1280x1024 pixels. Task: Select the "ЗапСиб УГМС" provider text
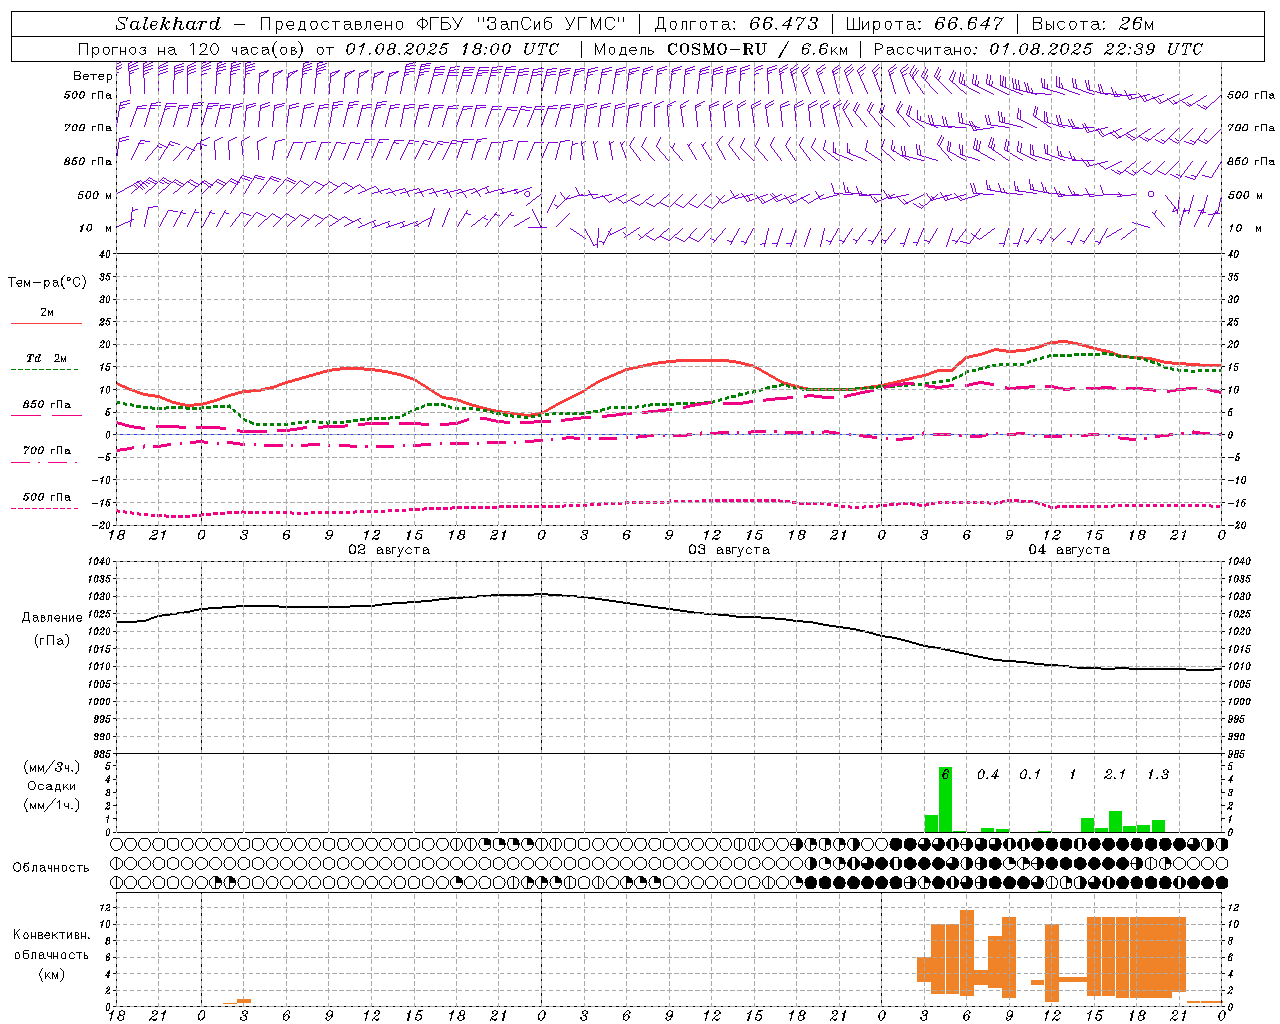(554, 24)
